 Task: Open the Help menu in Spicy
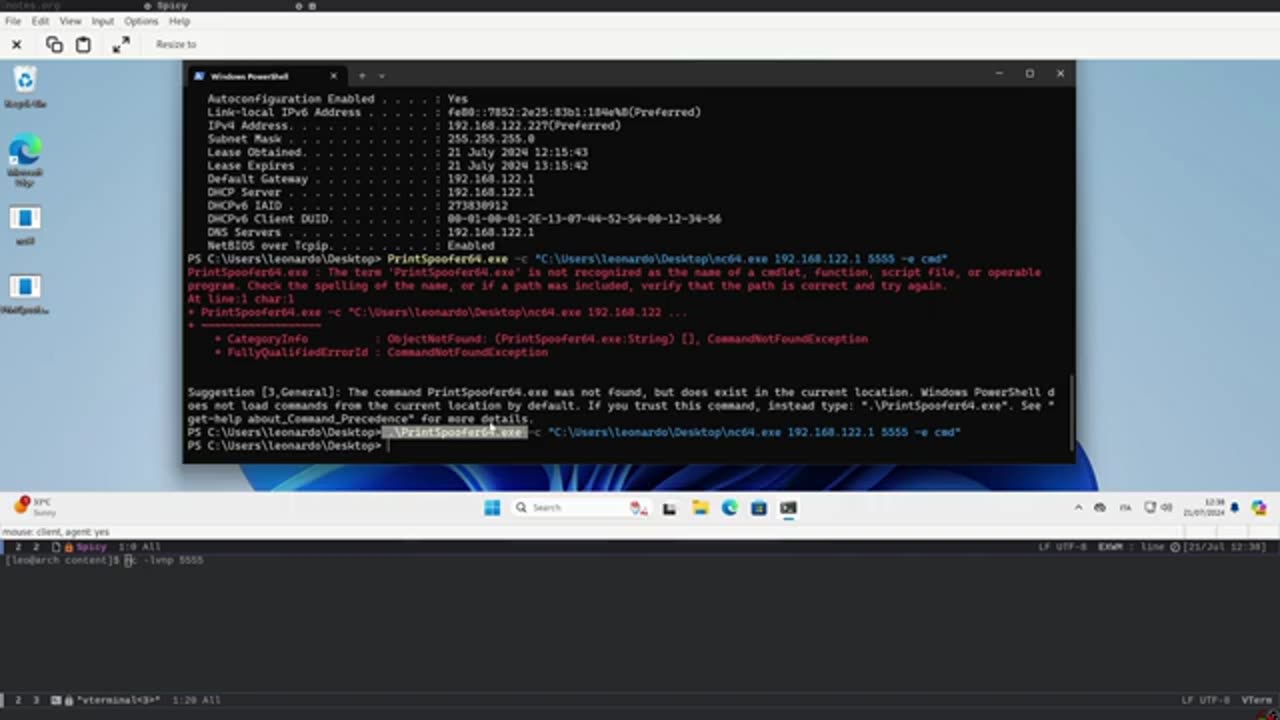pos(179,21)
